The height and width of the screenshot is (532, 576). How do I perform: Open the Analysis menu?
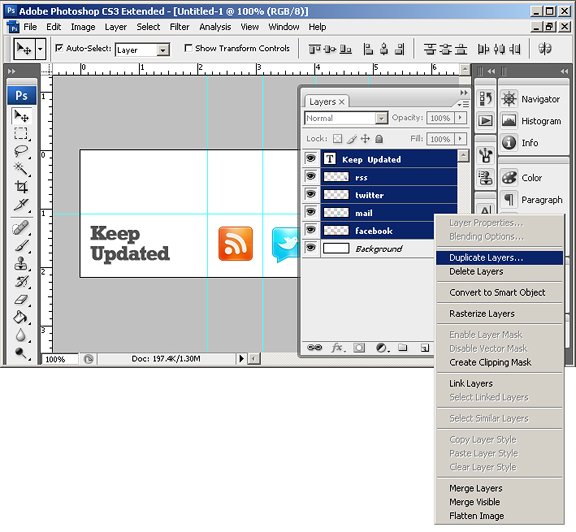[215, 27]
